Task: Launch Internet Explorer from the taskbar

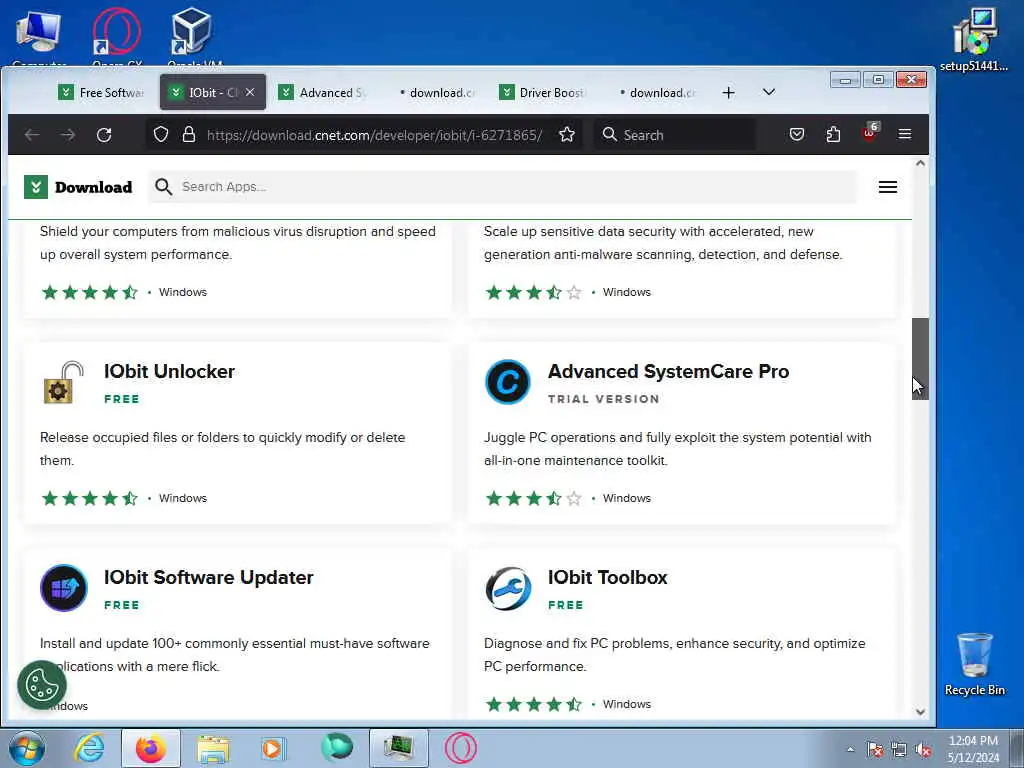Action: point(89,749)
